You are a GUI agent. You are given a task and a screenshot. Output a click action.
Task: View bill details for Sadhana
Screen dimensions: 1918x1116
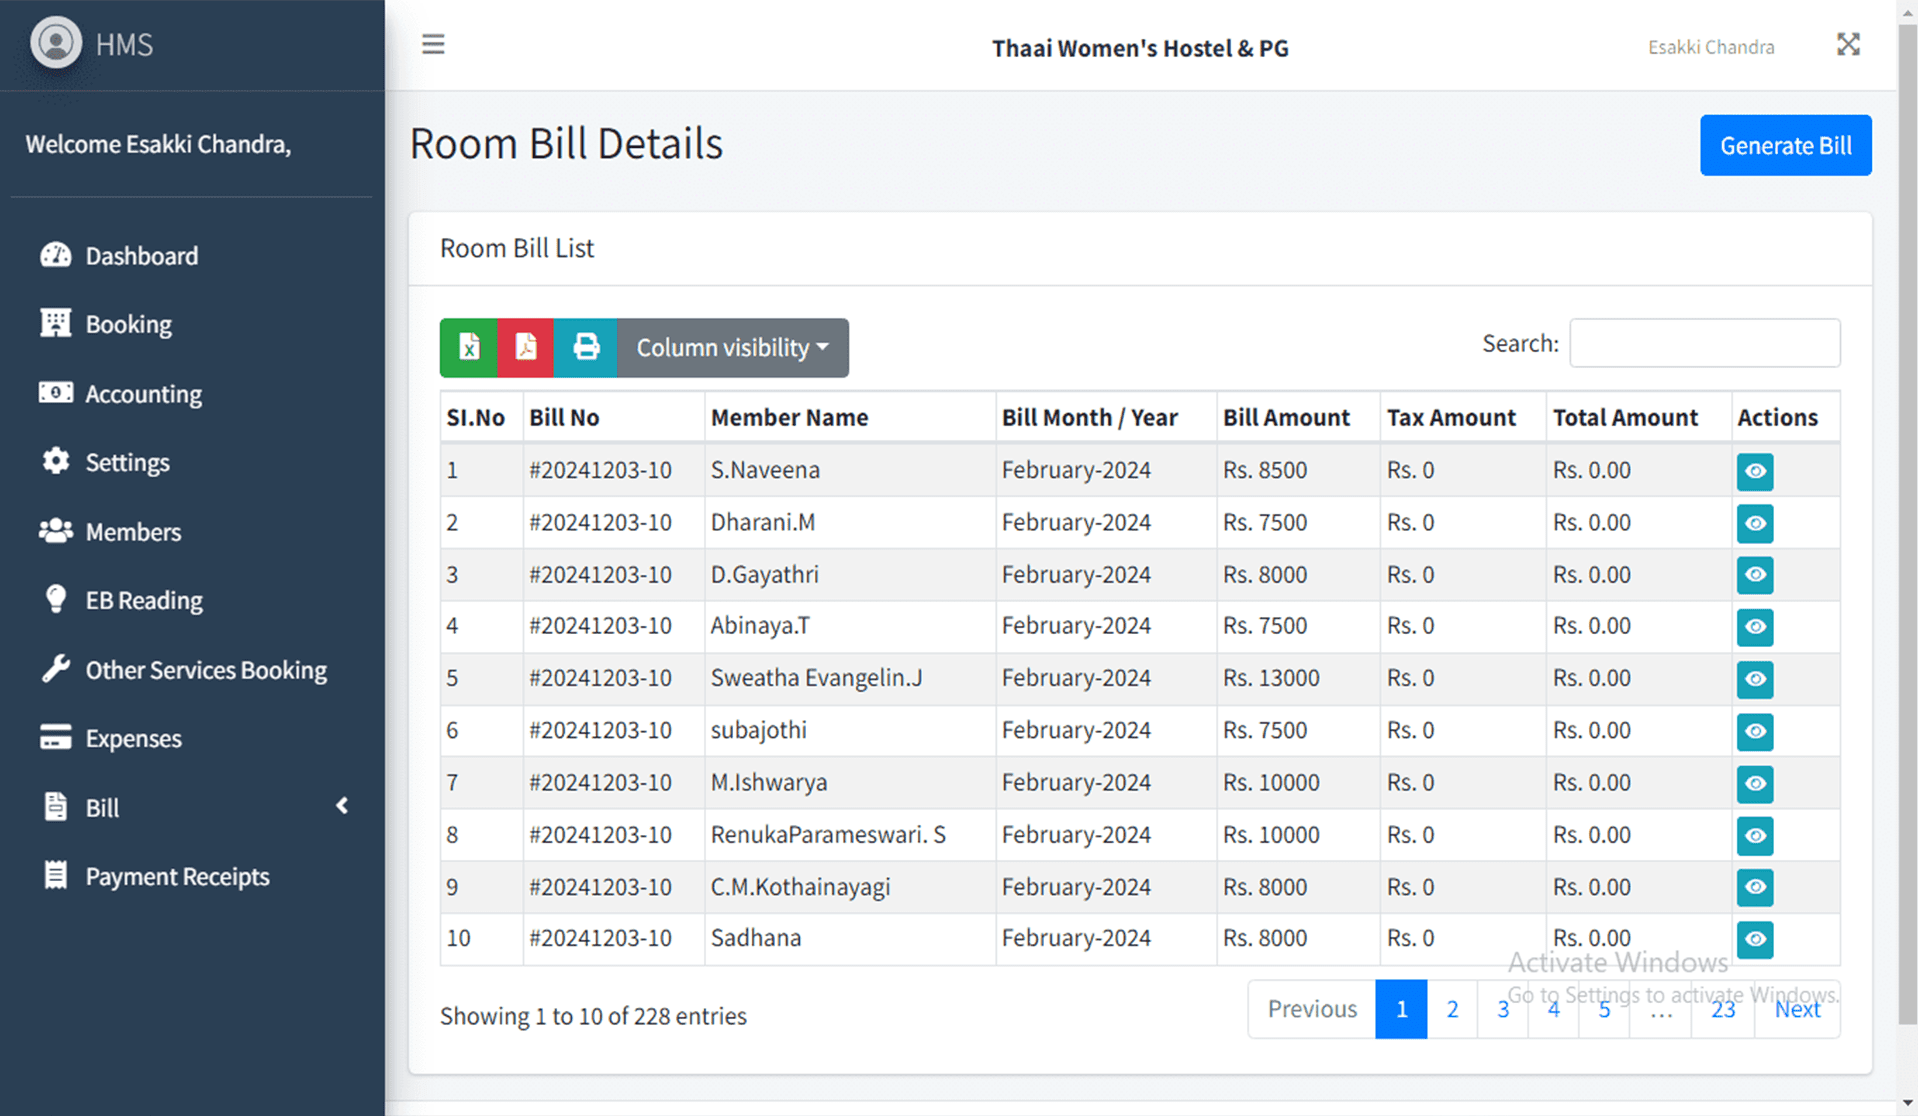coord(1755,939)
